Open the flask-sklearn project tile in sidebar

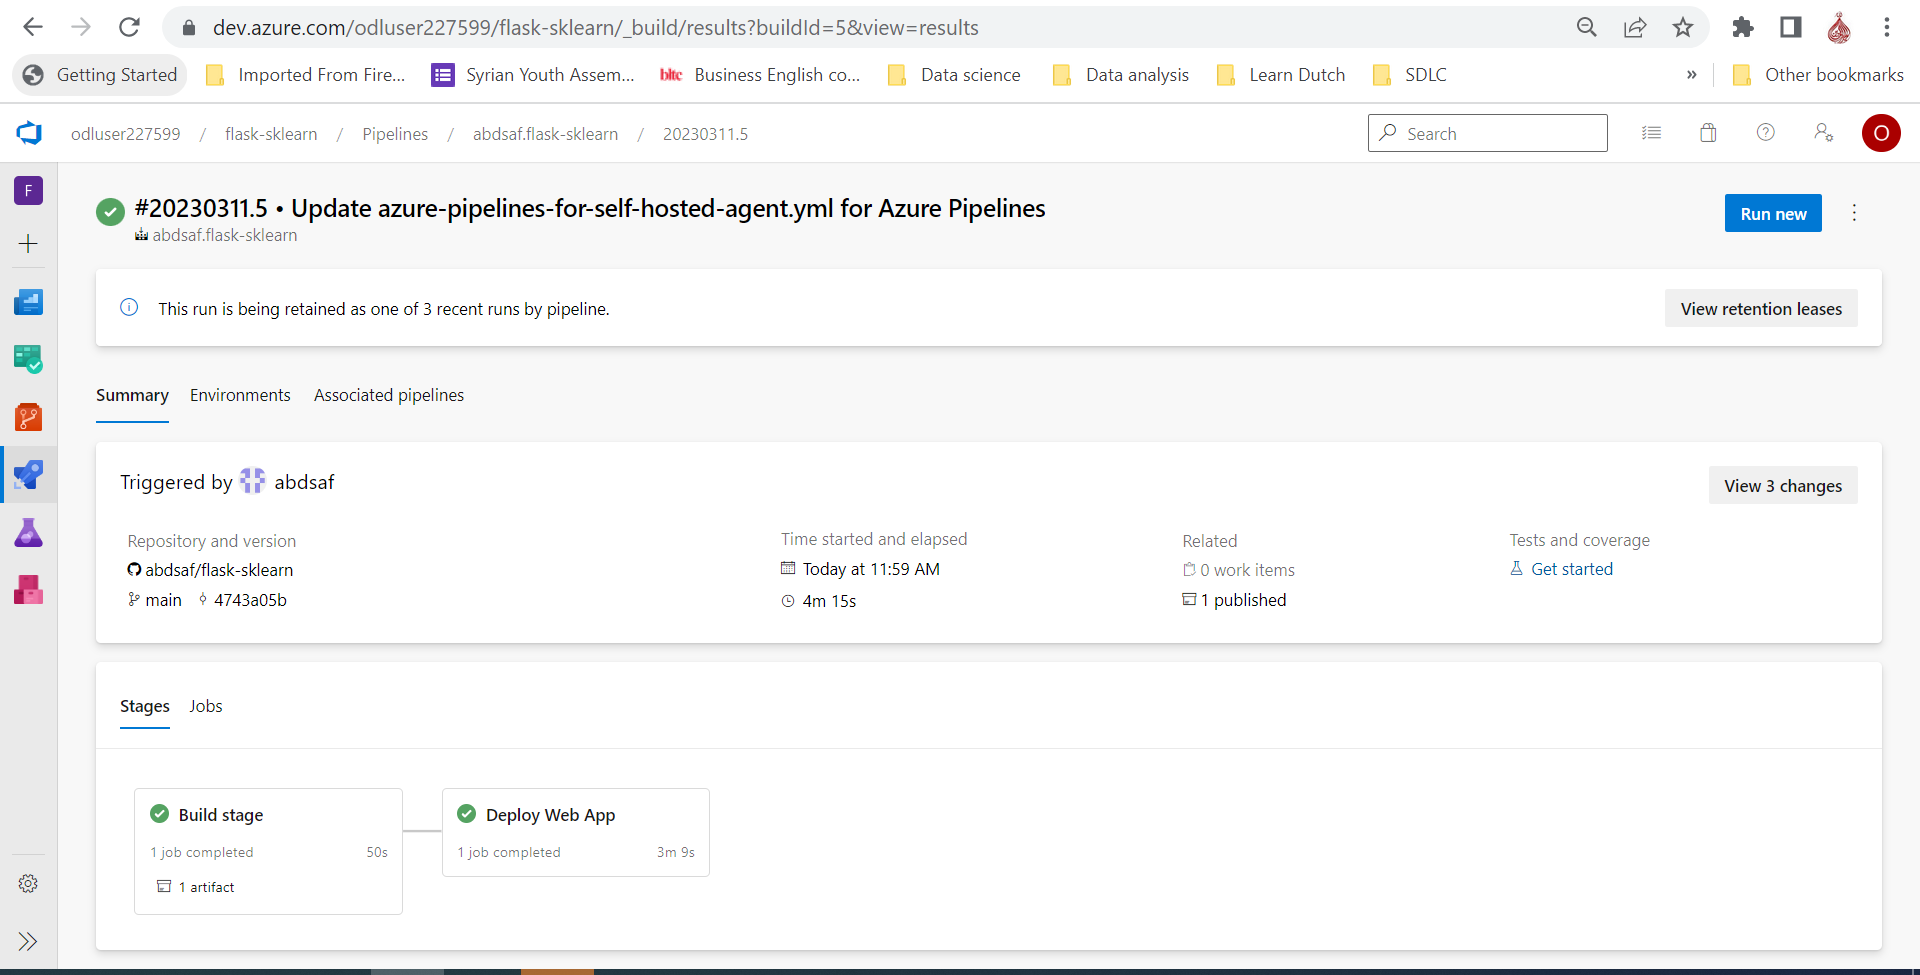(x=28, y=190)
